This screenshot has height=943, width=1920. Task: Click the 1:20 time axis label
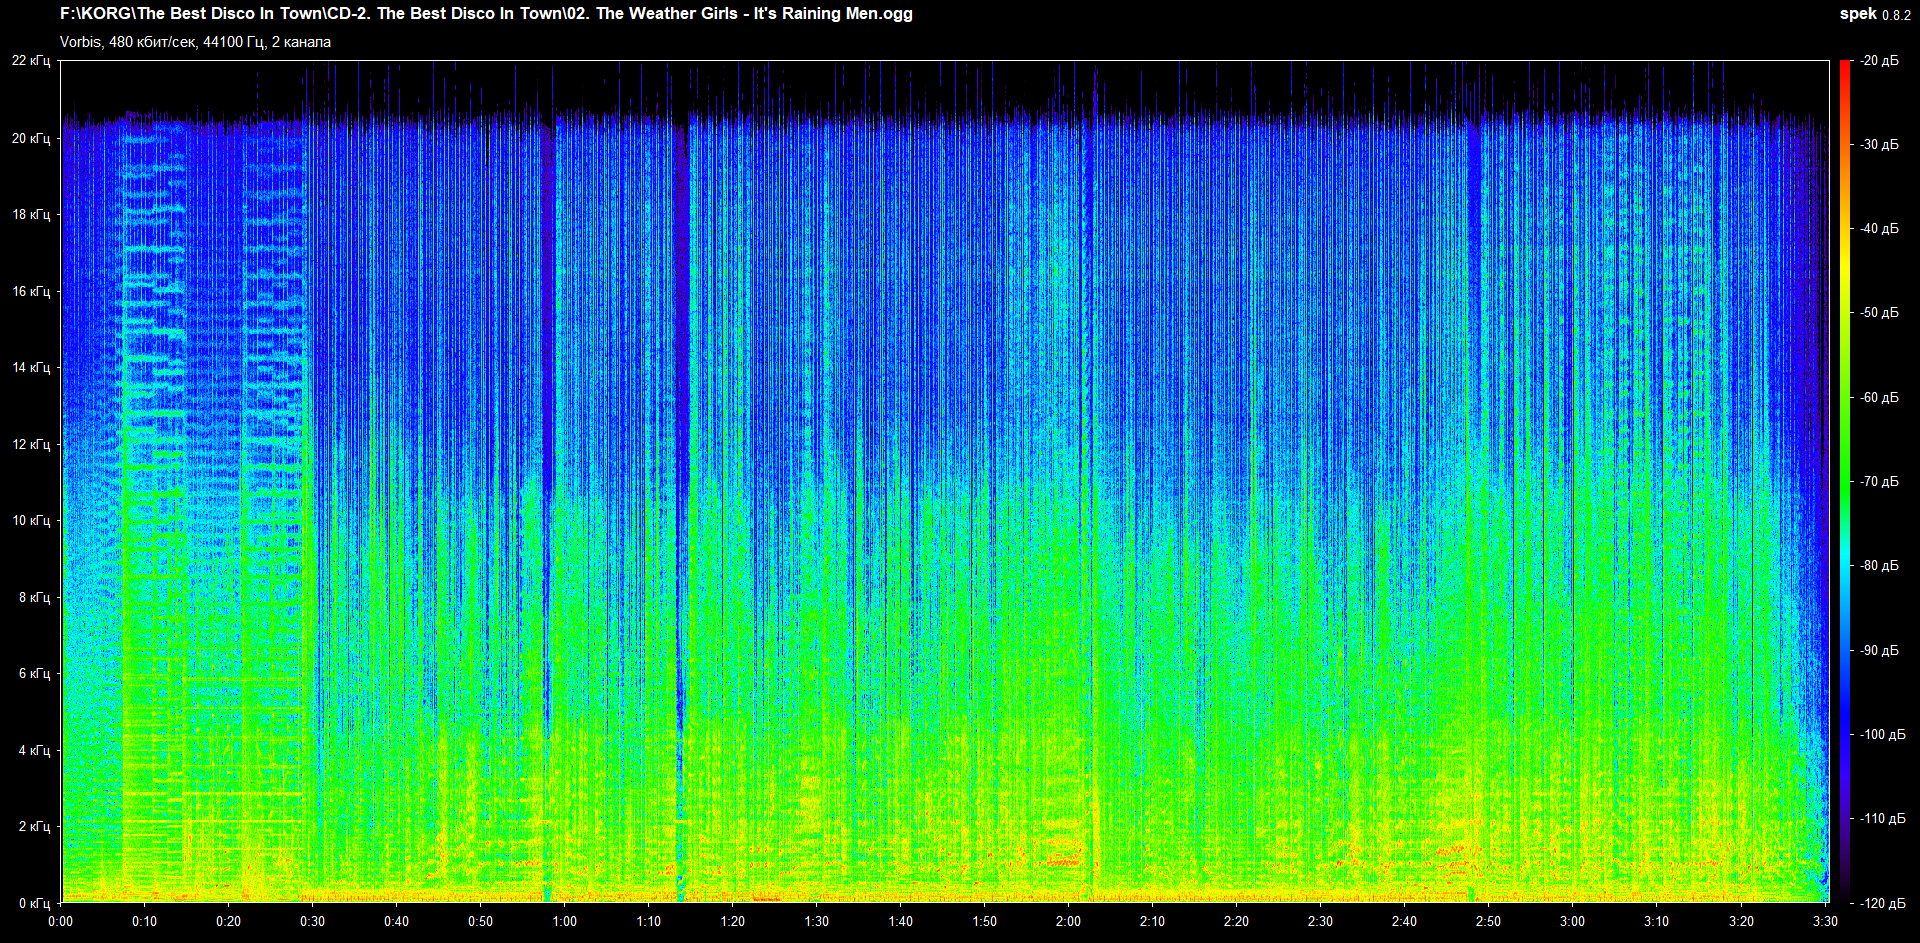733,921
